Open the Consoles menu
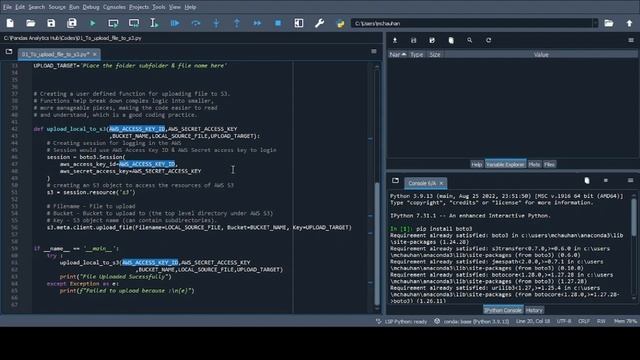 click(x=114, y=7)
